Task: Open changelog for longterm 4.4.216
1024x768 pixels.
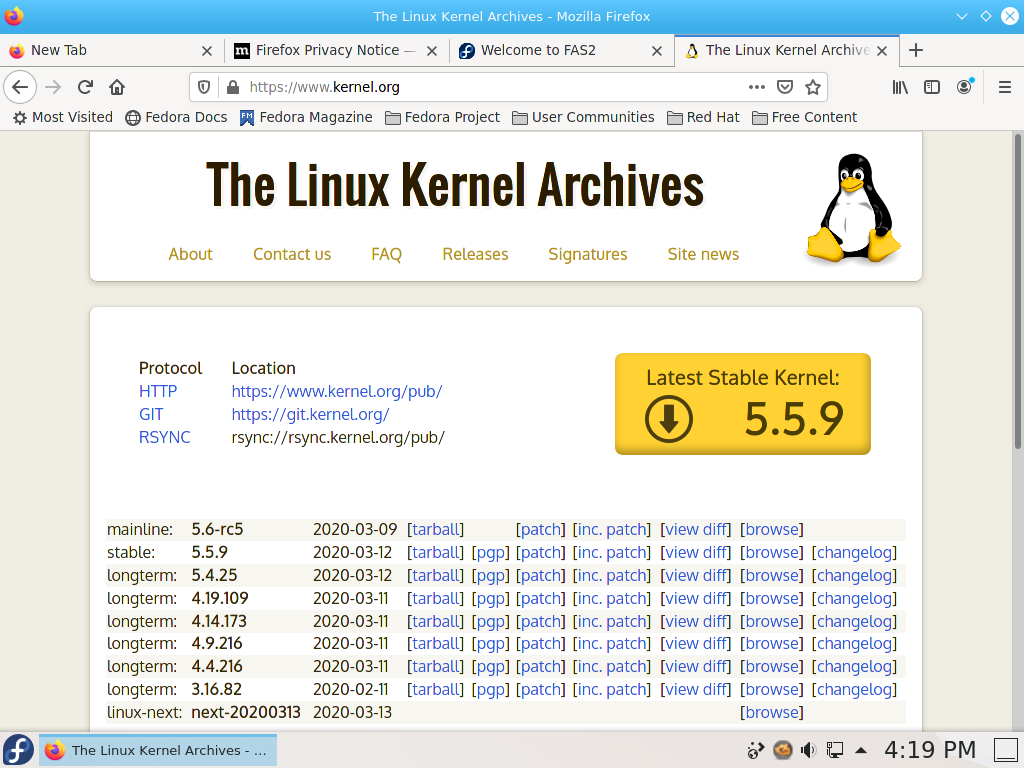Action: (x=854, y=667)
